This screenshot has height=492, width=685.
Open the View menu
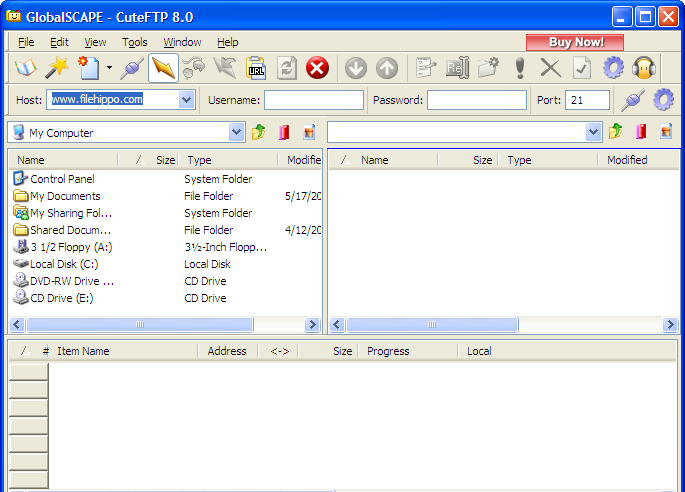click(x=95, y=42)
